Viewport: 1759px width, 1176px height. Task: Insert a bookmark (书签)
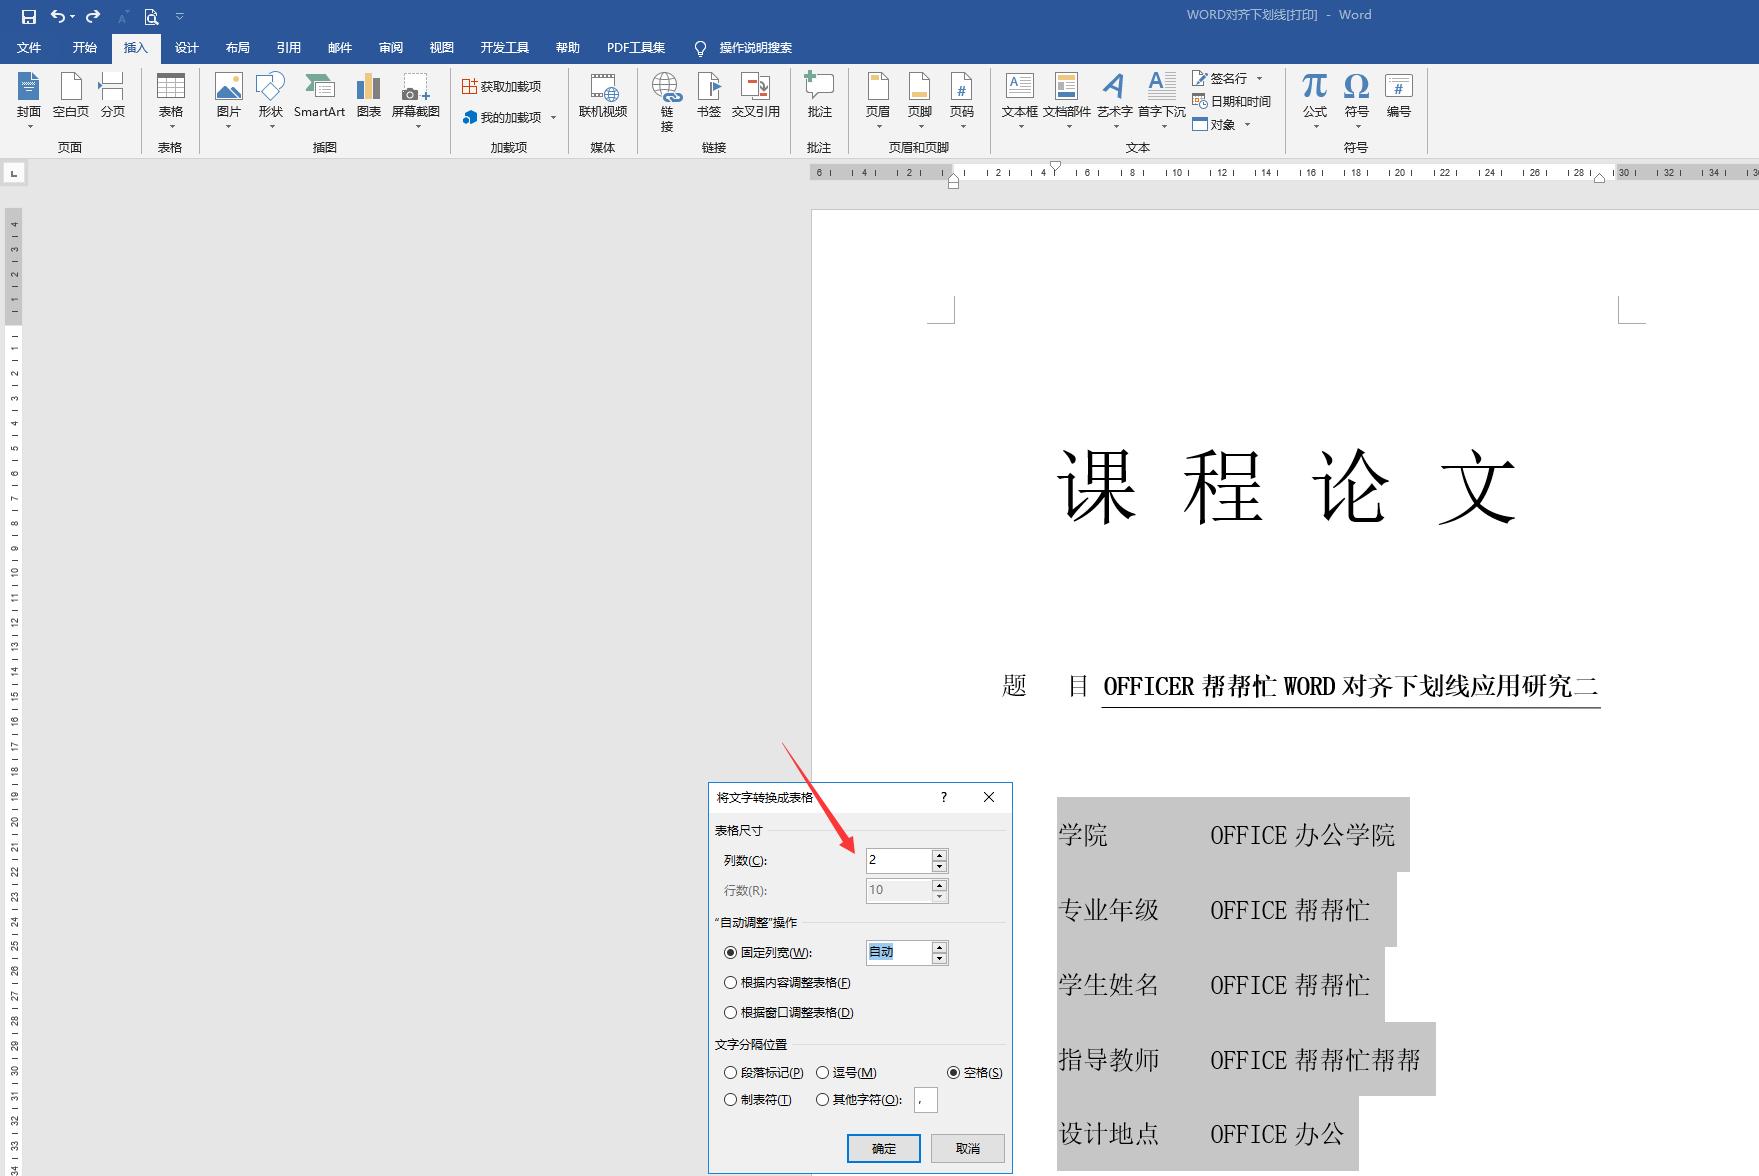709,96
